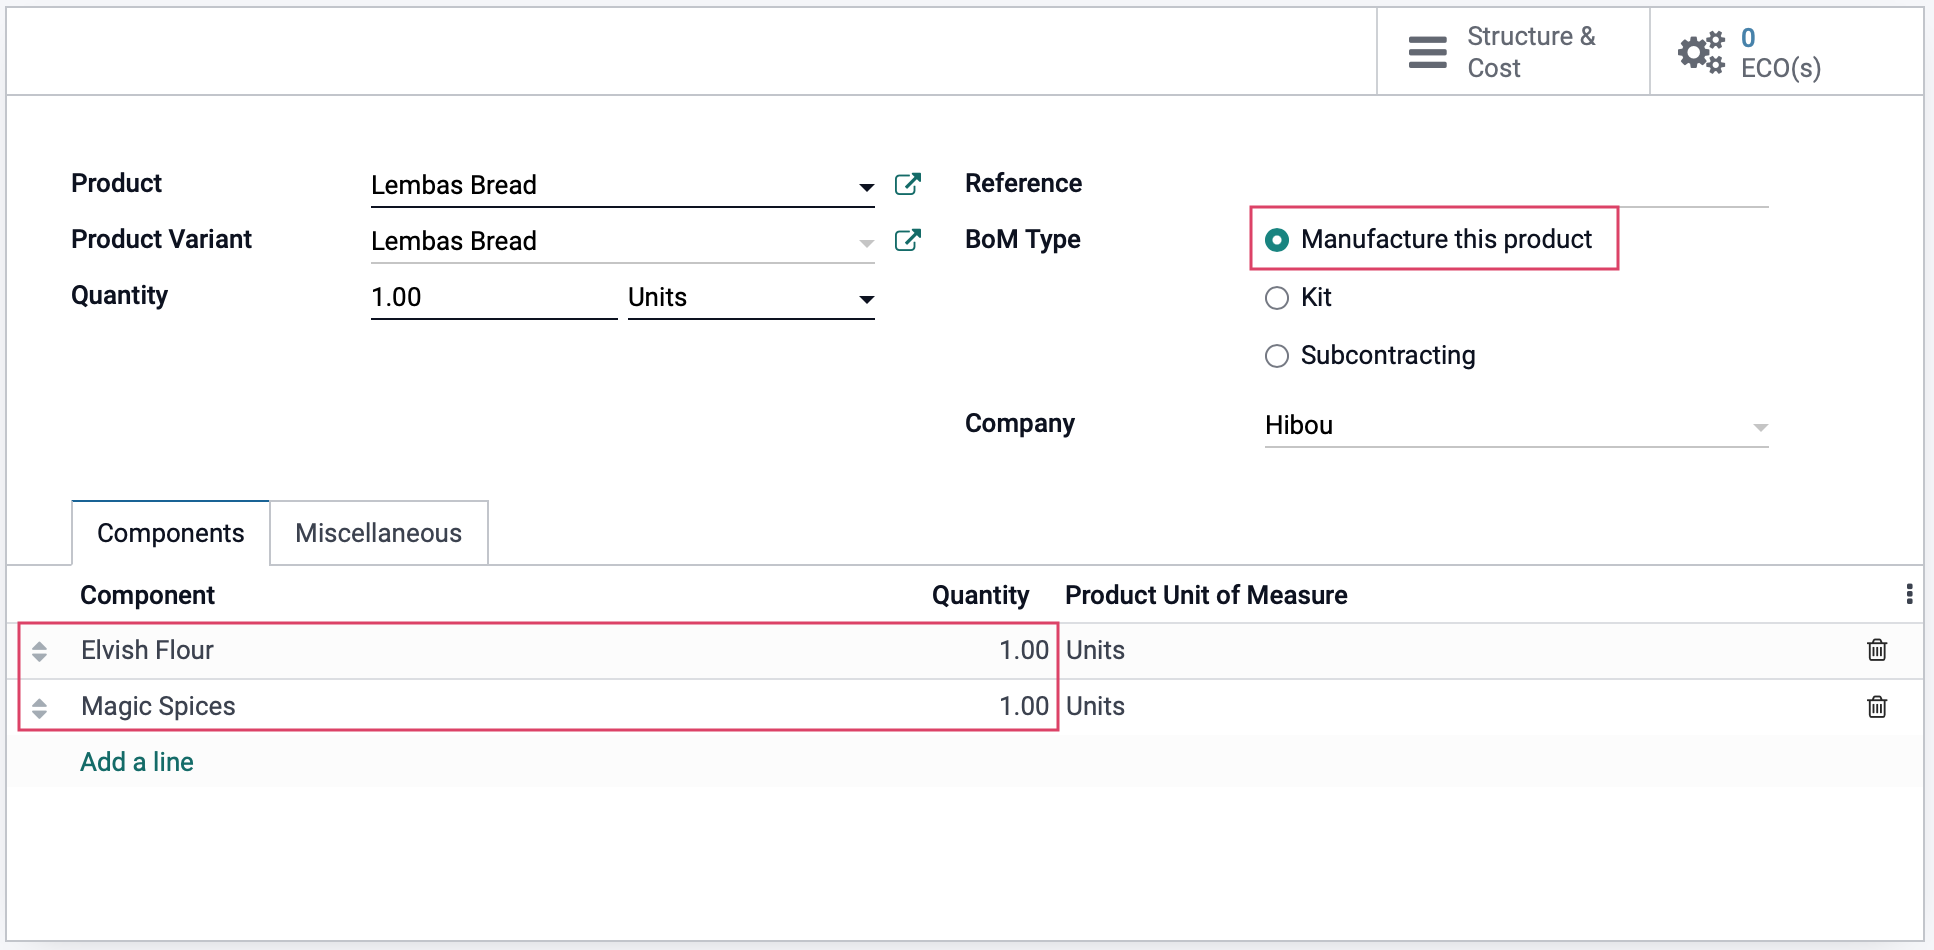Expand the Product dropdown arrow
This screenshot has height=950, width=1934.
(x=866, y=187)
